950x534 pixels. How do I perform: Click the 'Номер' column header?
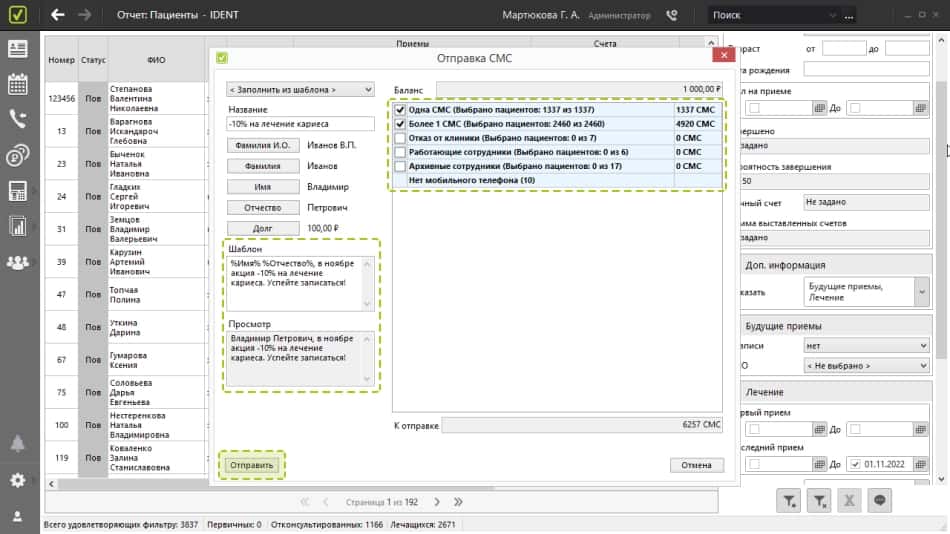(x=61, y=60)
